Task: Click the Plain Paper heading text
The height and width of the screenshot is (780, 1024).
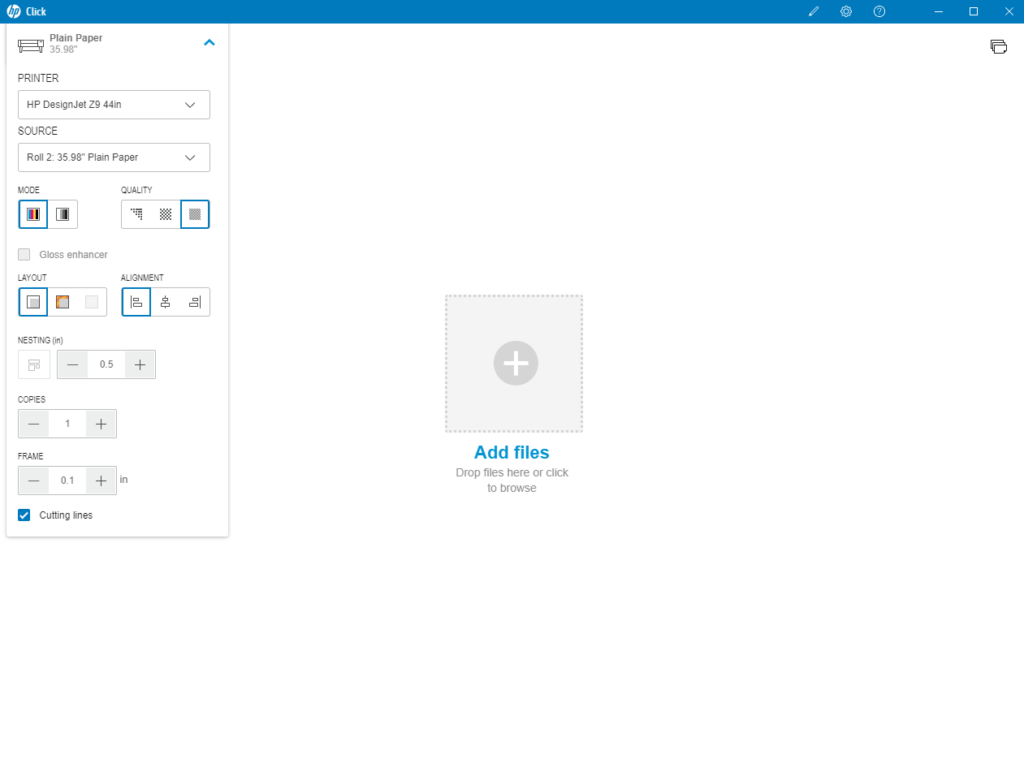Action: [x=76, y=38]
